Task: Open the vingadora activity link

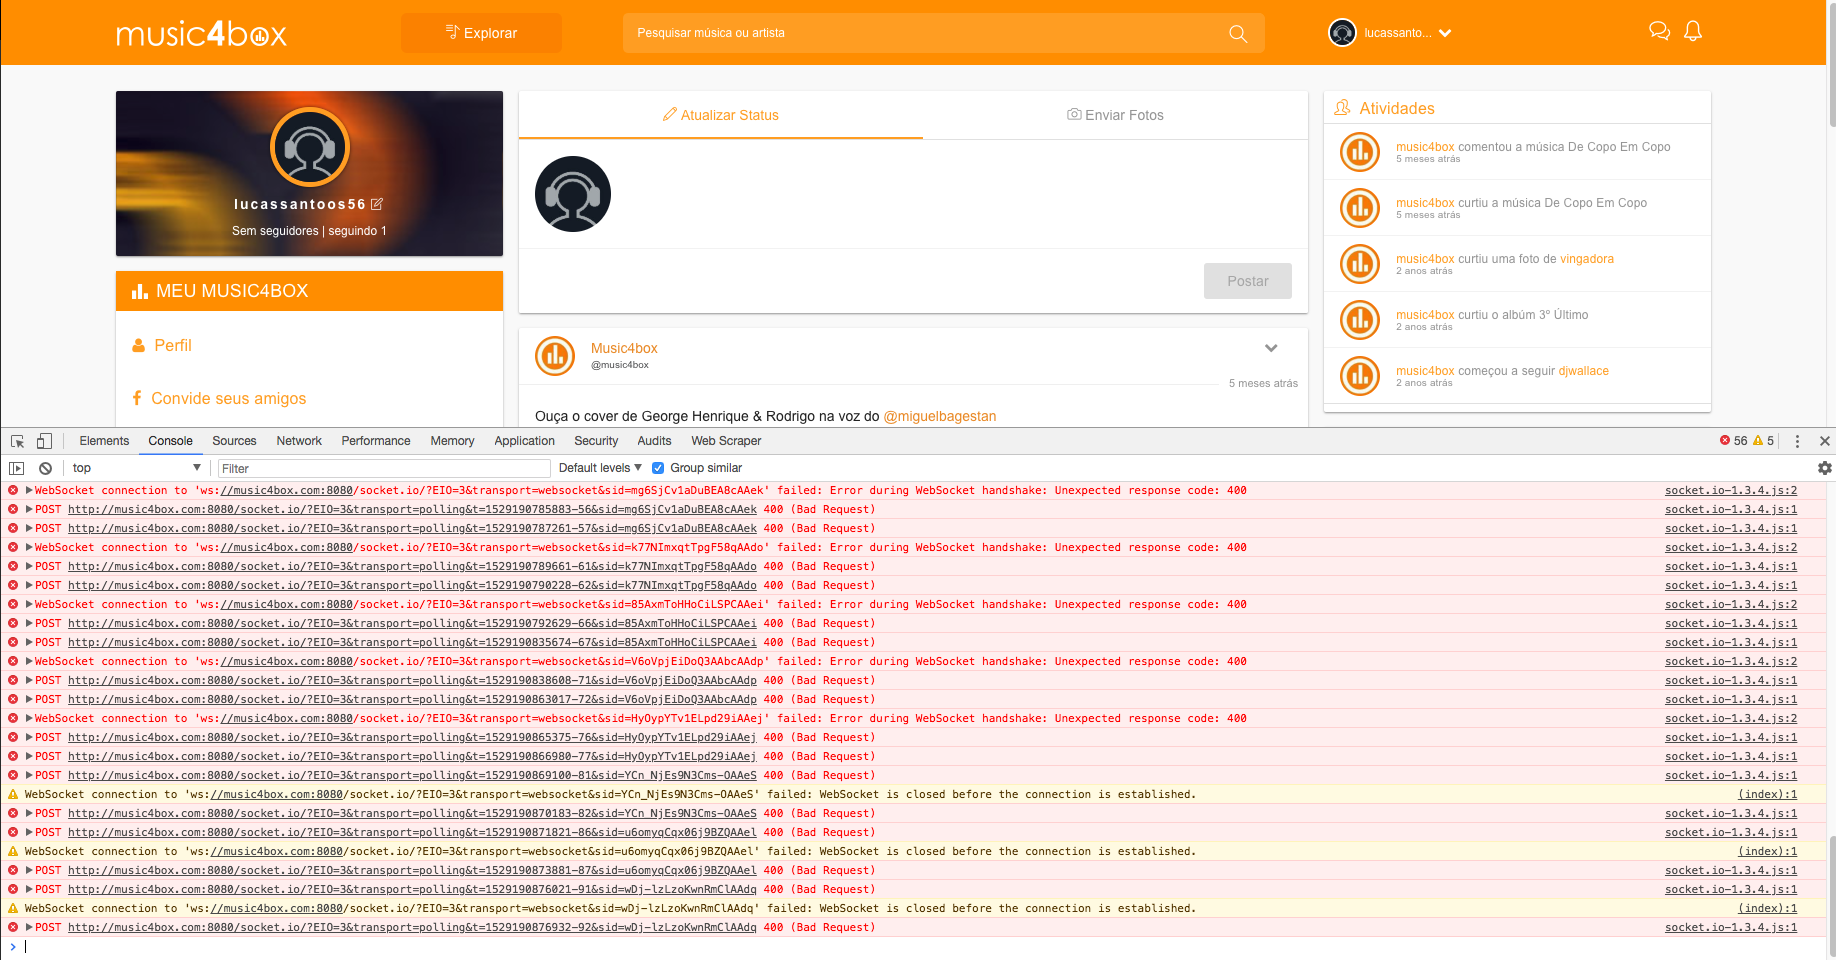Action: (x=1587, y=259)
